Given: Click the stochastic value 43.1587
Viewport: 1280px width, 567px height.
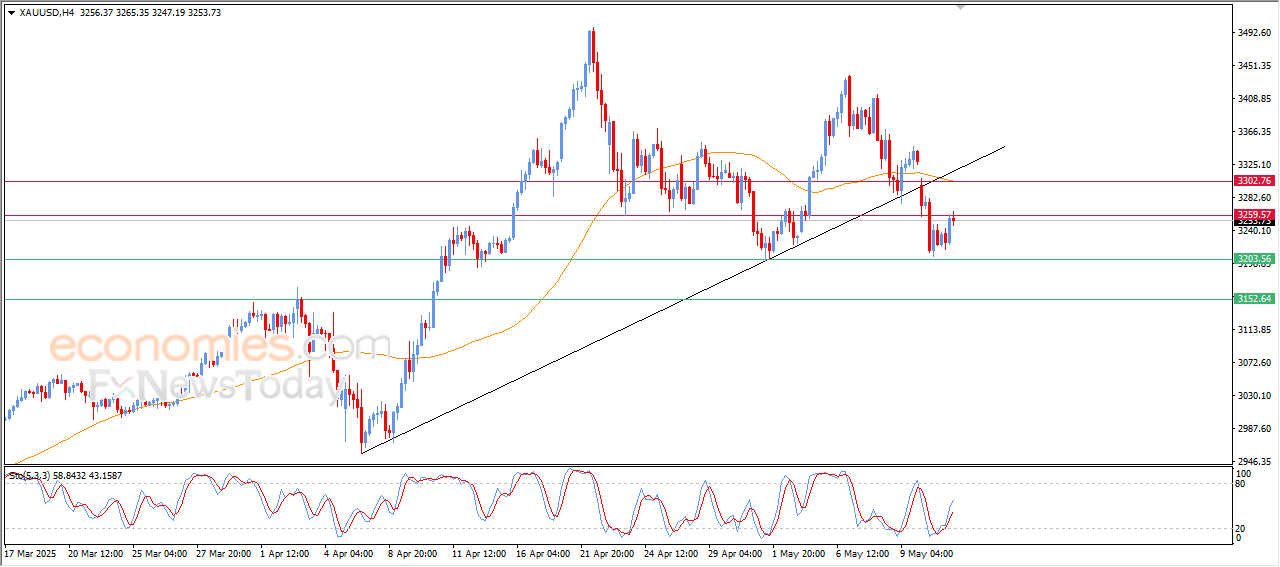Looking at the screenshot, I should 108,476.
